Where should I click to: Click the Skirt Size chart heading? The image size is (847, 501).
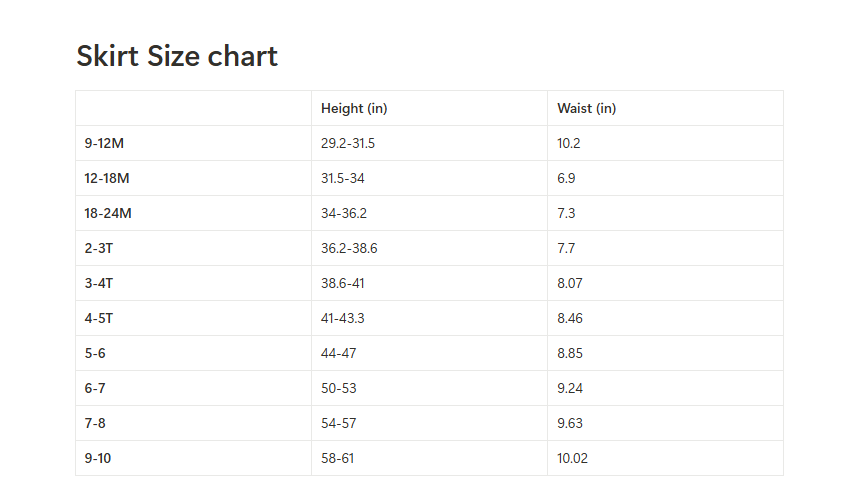point(177,57)
